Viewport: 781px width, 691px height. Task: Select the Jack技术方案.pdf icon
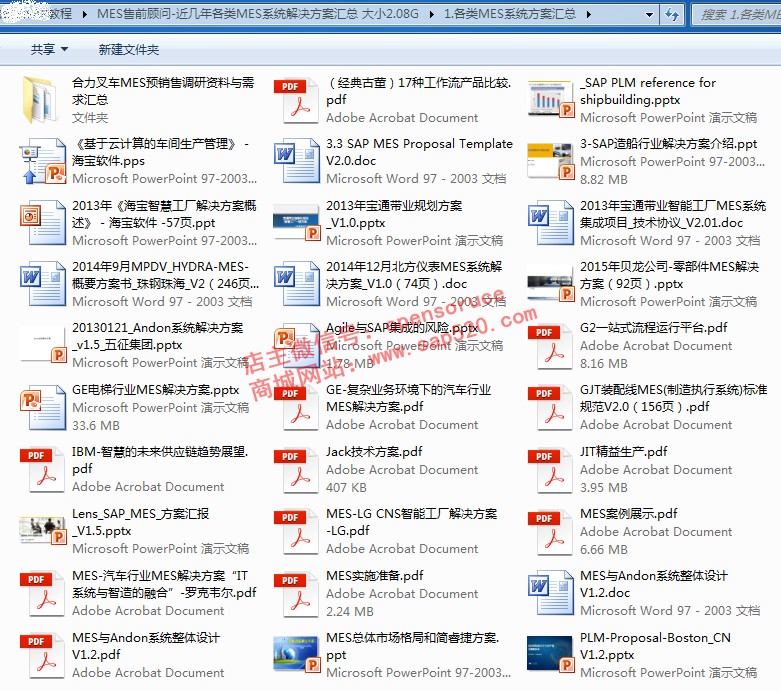(x=296, y=470)
